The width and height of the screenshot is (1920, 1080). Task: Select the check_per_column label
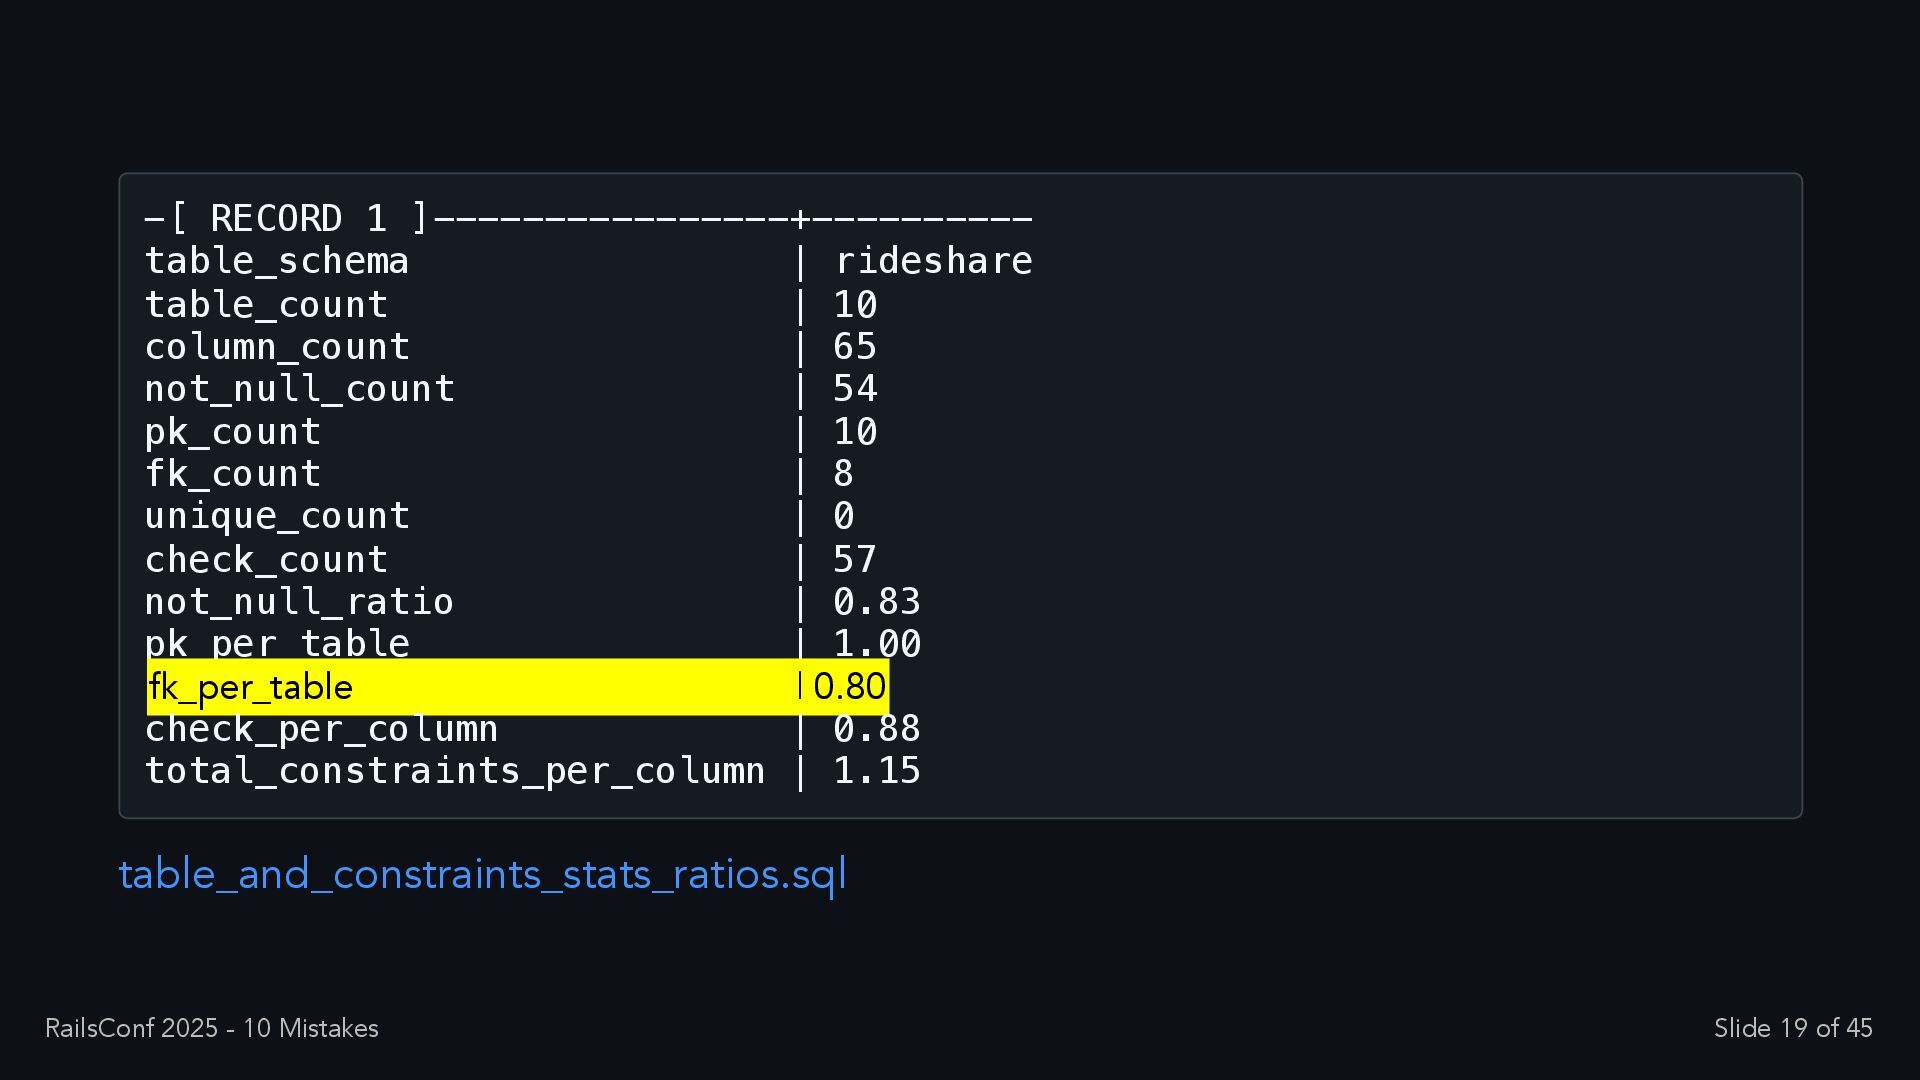tap(321, 729)
